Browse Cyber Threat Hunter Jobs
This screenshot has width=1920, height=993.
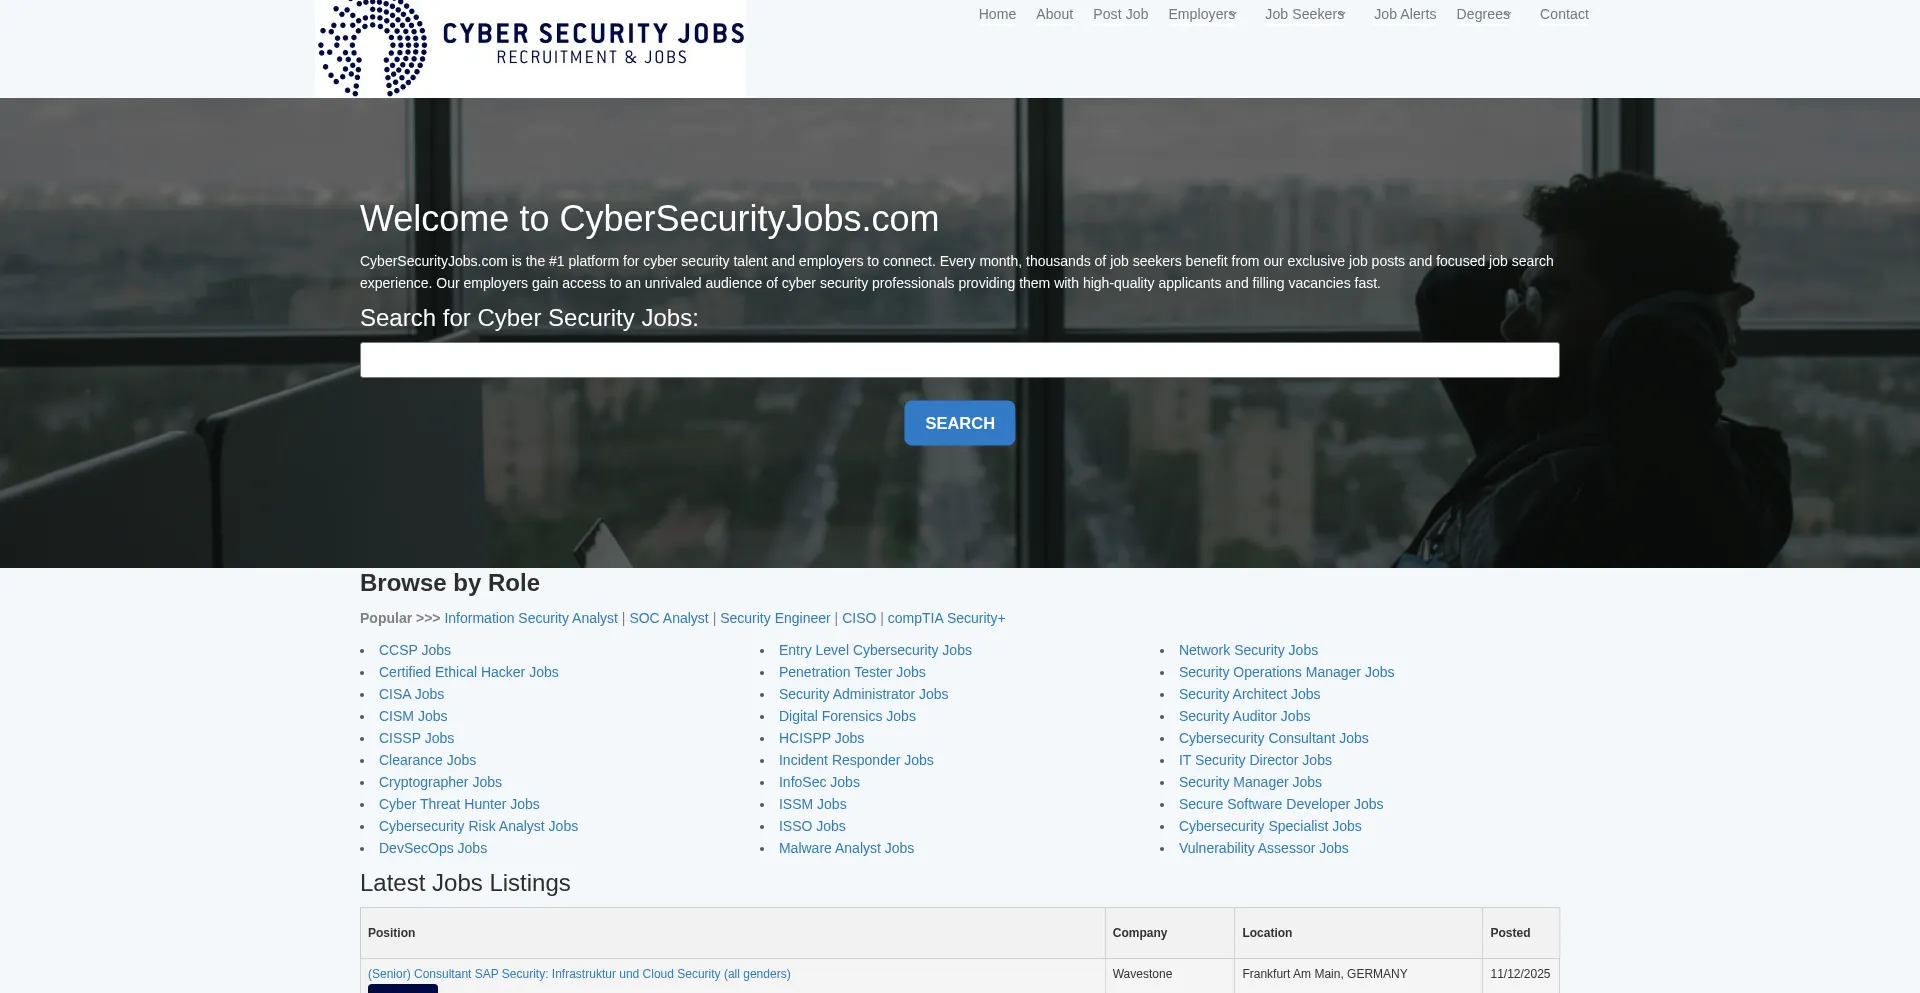pos(459,804)
